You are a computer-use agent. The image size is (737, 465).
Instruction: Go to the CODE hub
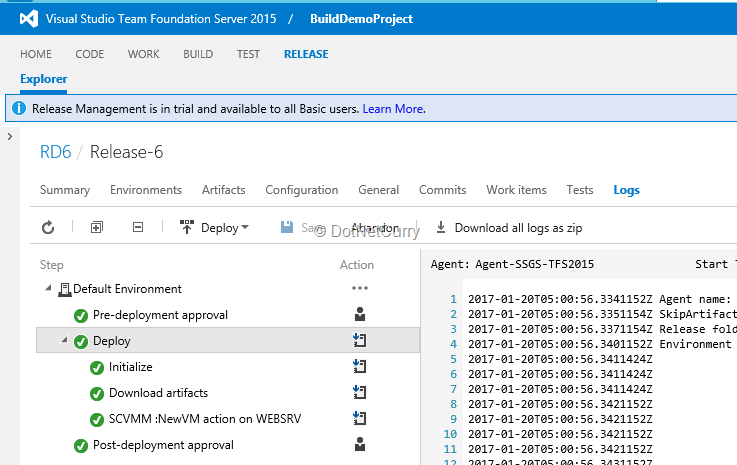pyautogui.click(x=89, y=54)
